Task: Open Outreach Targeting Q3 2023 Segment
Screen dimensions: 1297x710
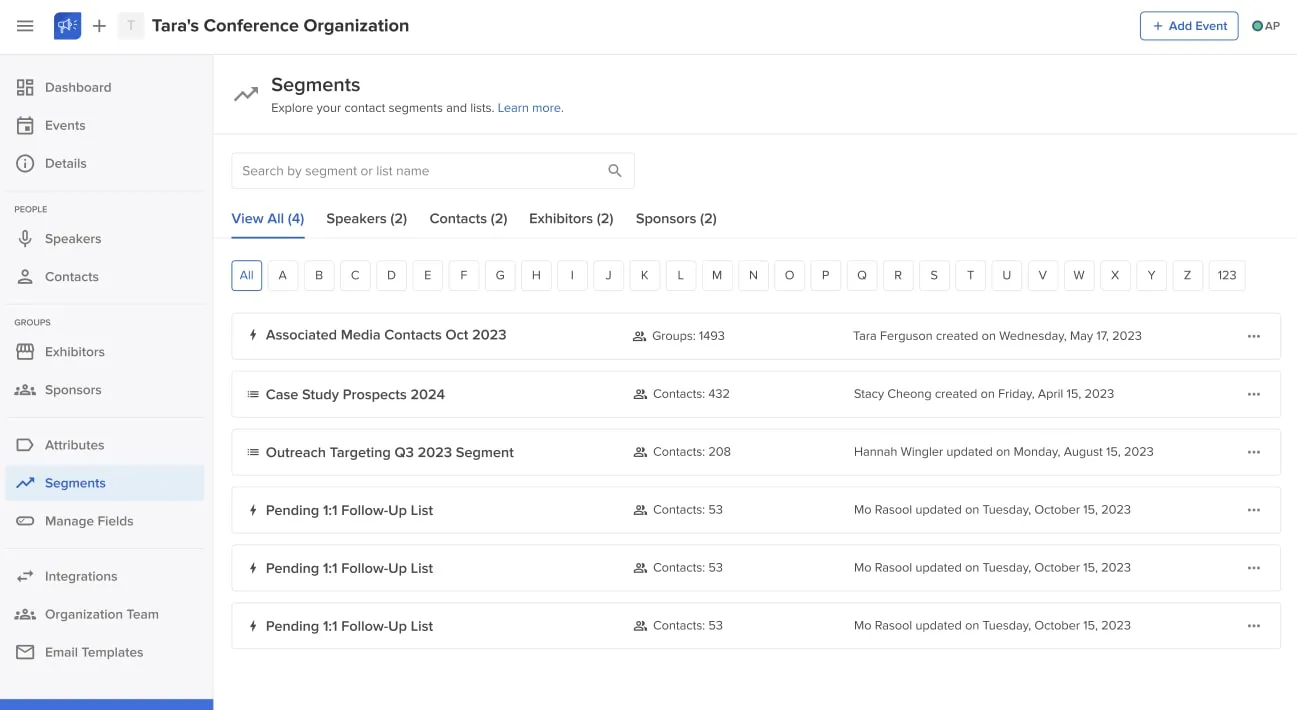Action: pyautogui.click(x=390, y=452)
